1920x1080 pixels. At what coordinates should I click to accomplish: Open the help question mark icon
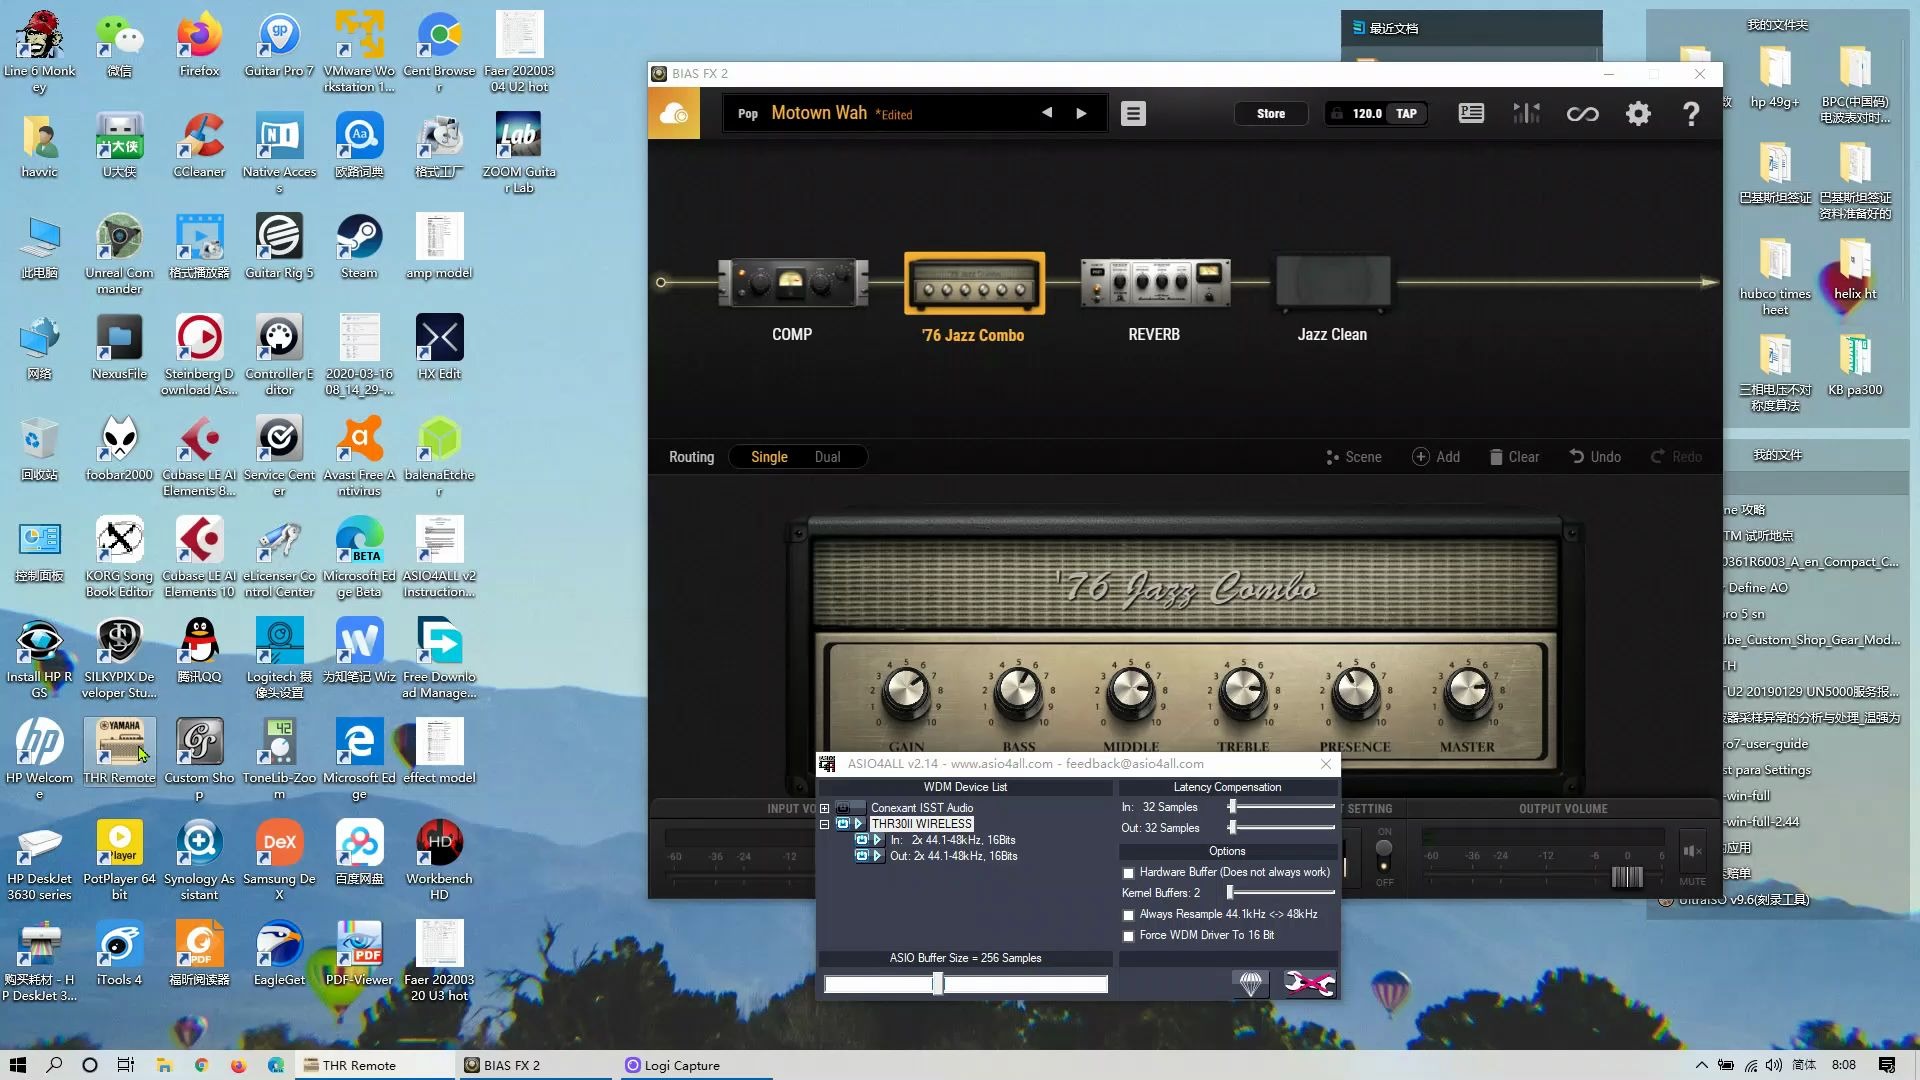[1691, 114]
